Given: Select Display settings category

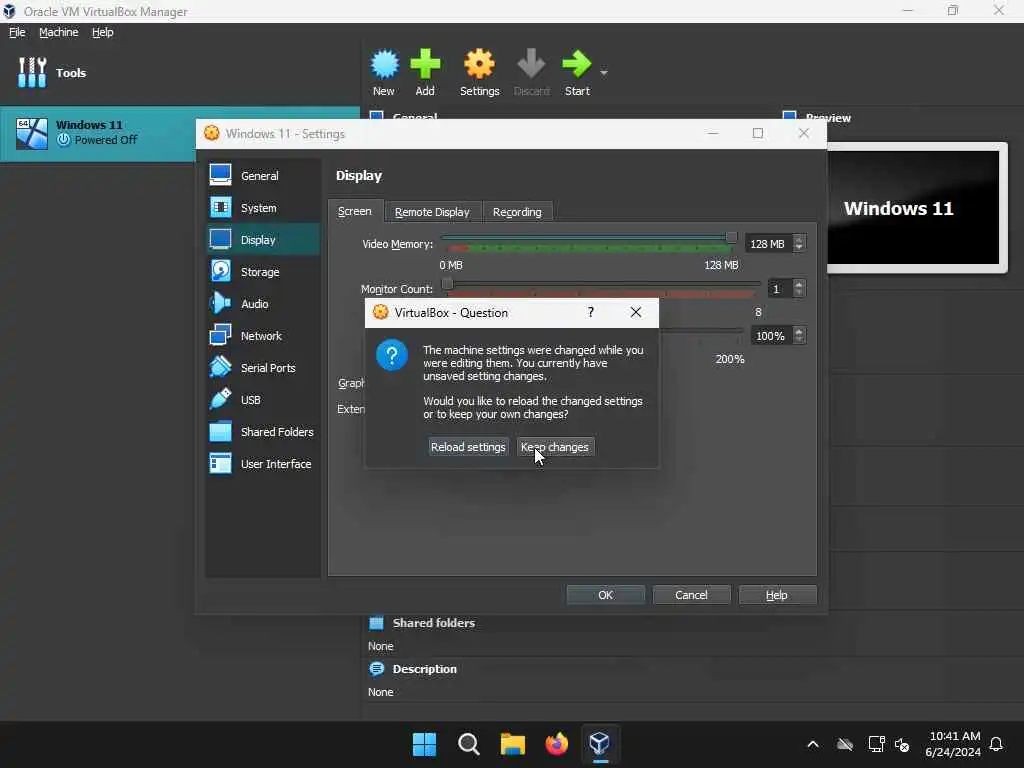Looking at the screenshot, I should click(263, 240).
